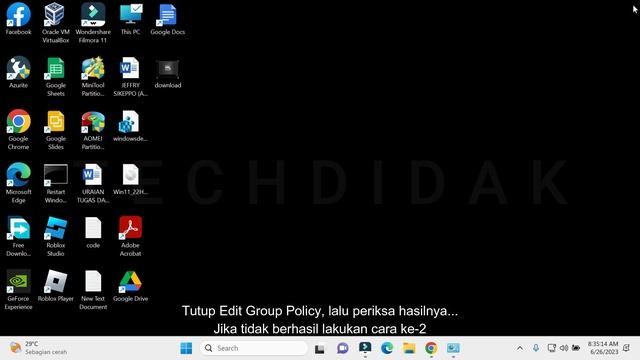Open the Windows Start menu
640x360 pixels.
point(186,348)
